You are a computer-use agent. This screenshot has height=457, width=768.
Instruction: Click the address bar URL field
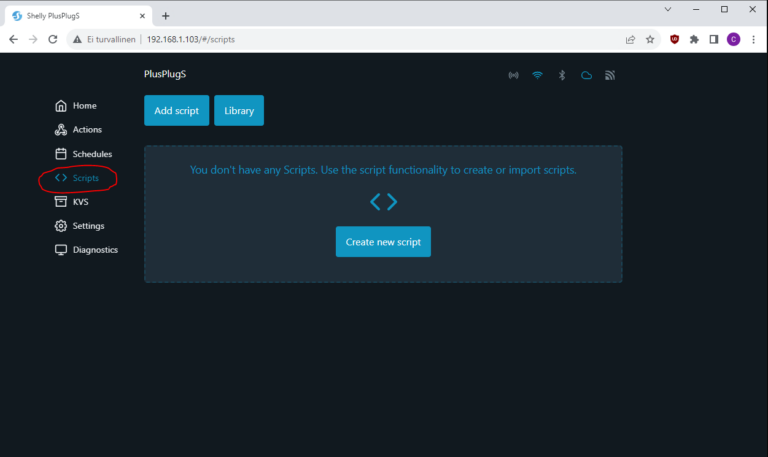click(380, 39)
